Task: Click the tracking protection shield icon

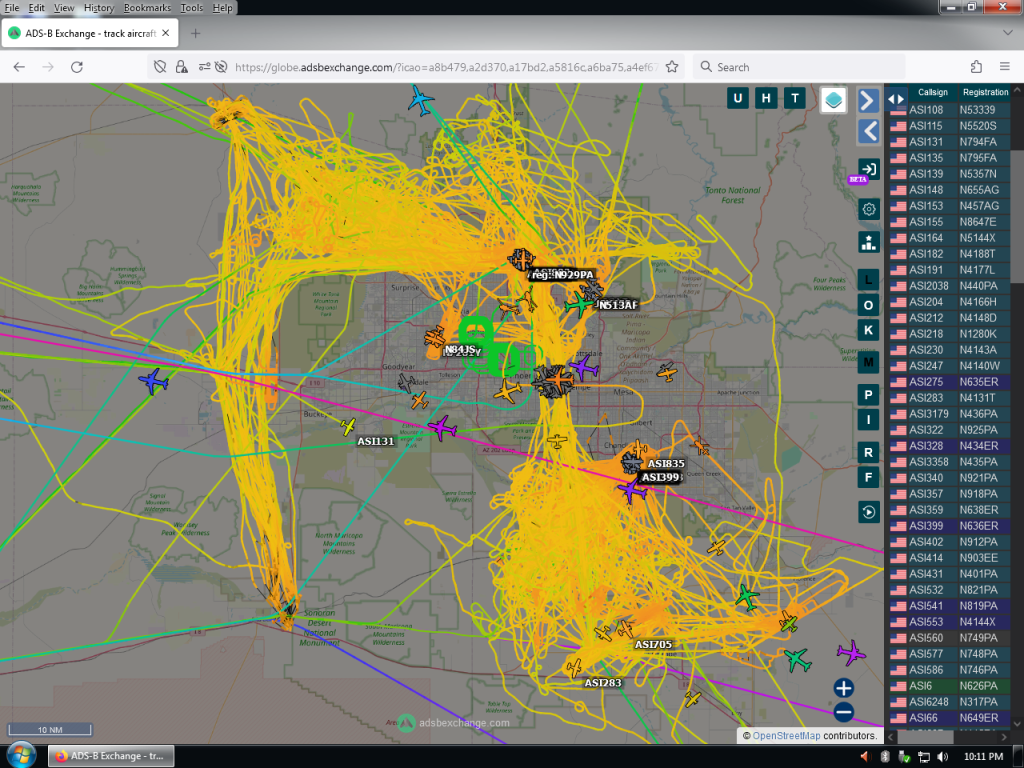Action: coord(160,67)
